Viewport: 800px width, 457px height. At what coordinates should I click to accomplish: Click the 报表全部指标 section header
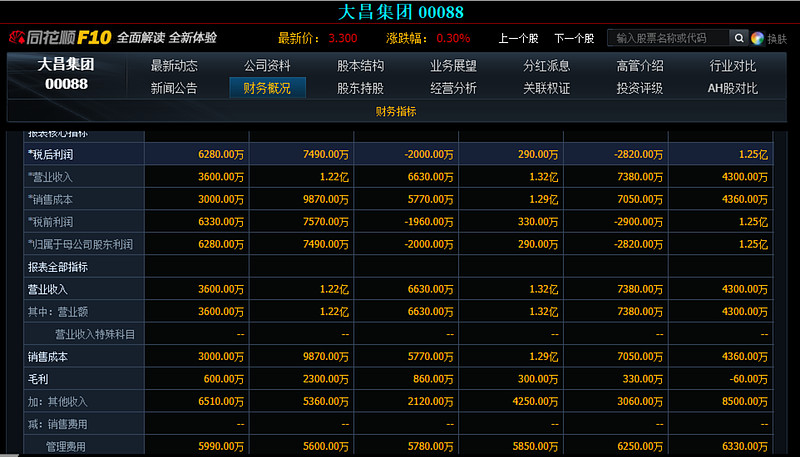click(58, 267)
